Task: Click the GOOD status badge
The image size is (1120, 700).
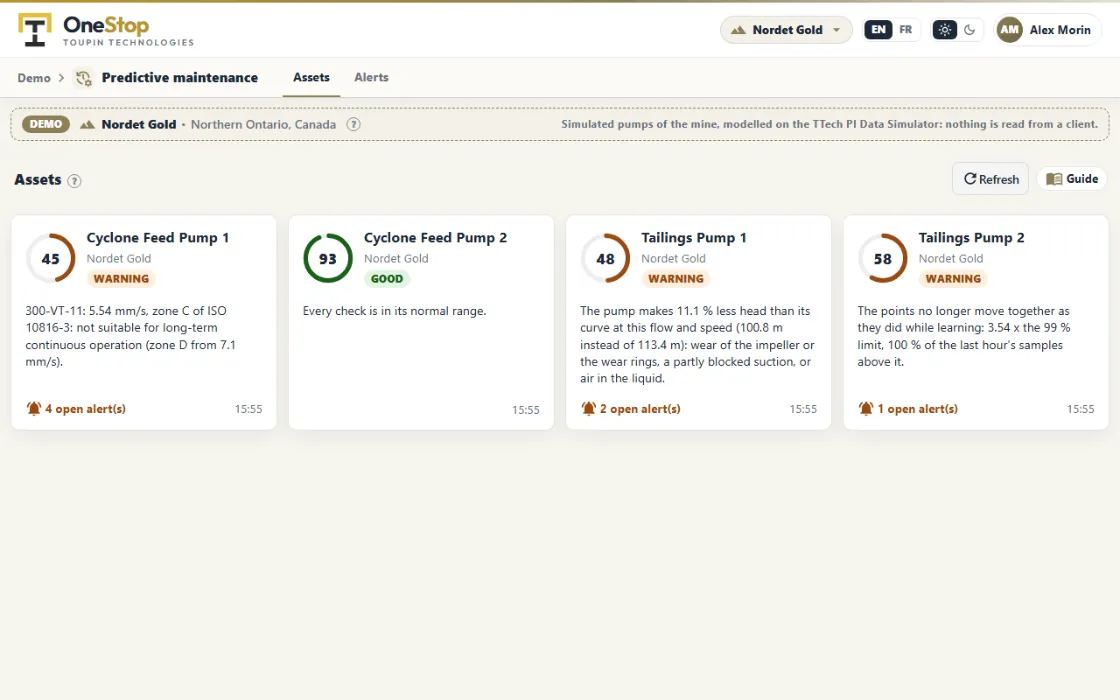Action: (387, 279)
